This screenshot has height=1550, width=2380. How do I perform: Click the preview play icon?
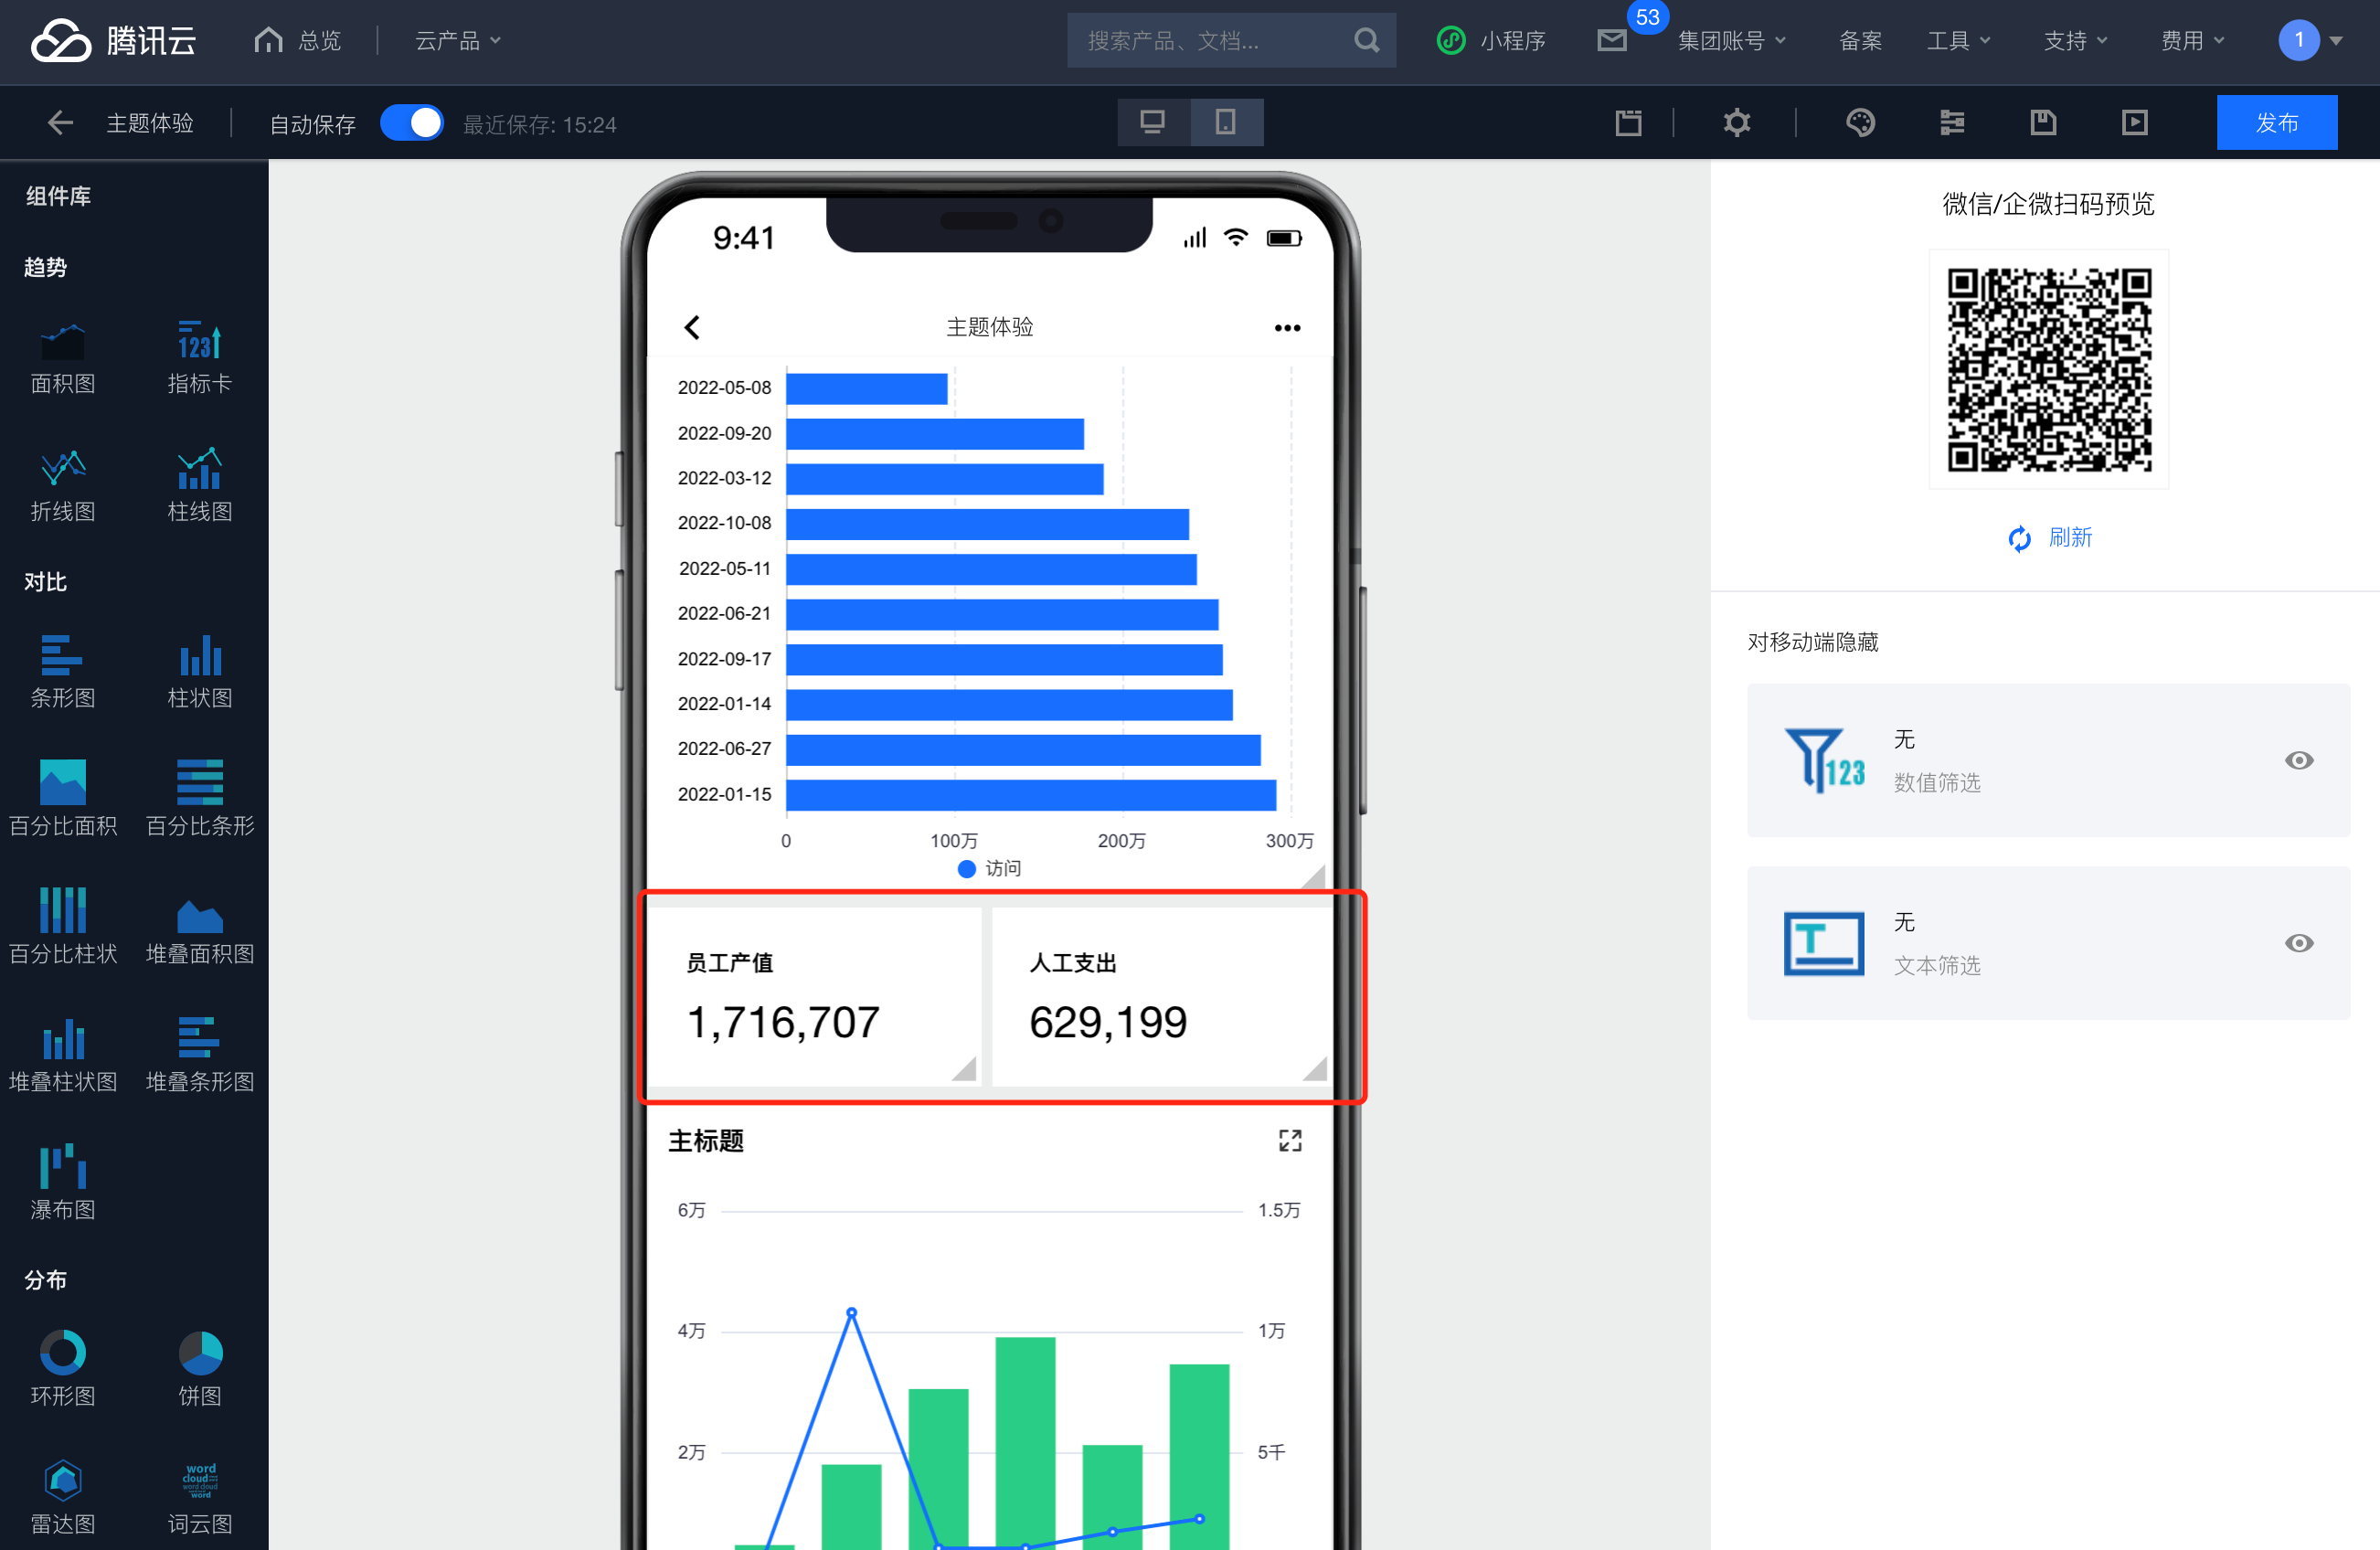click(x=2134, y=123)
